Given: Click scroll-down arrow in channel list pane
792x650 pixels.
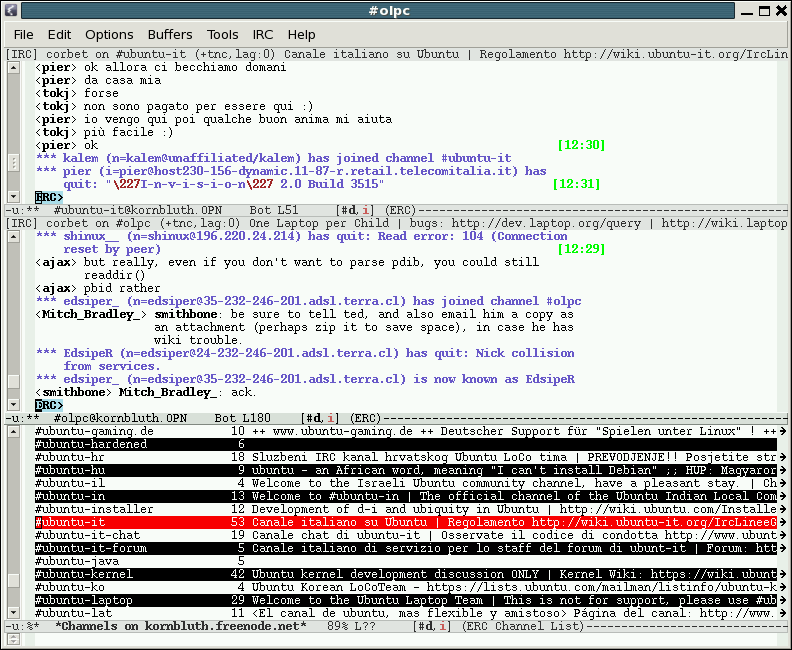Looking at the screenshot, I should [13, 611].
